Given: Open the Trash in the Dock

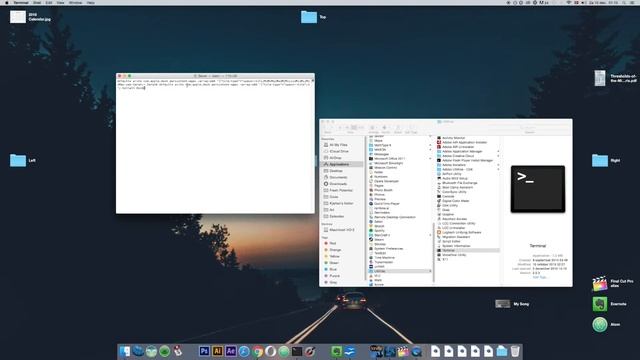Looking at the screenshot, I should click(x=515, y=351).
